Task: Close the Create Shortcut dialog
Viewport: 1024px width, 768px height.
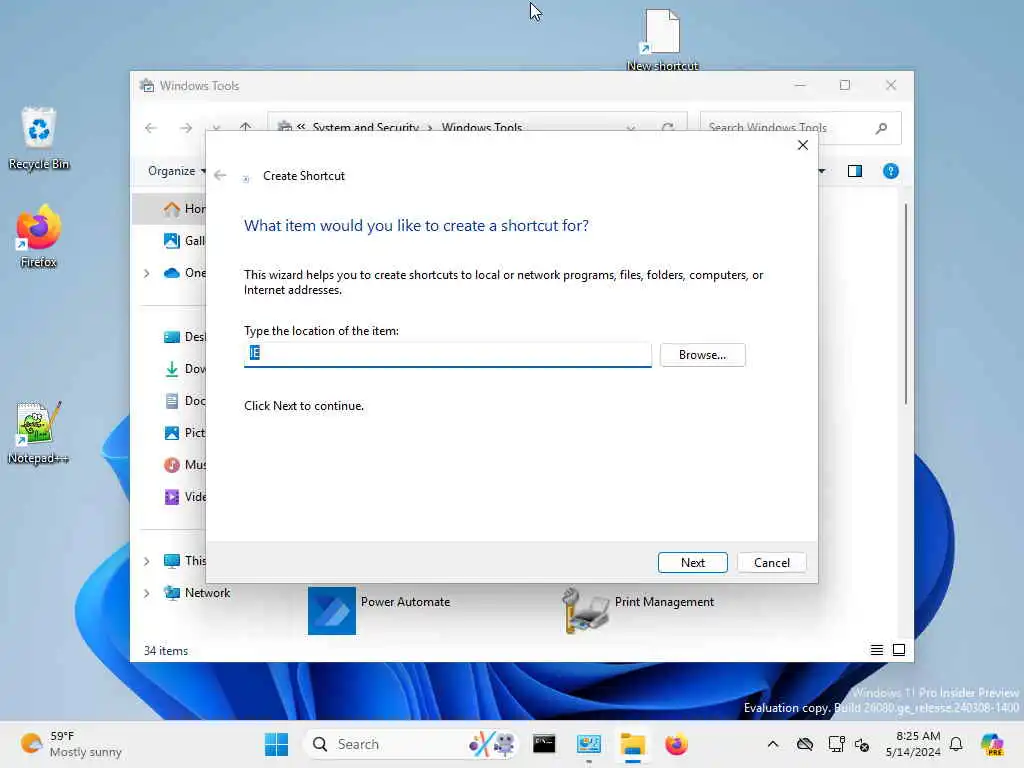Action: 803,145
